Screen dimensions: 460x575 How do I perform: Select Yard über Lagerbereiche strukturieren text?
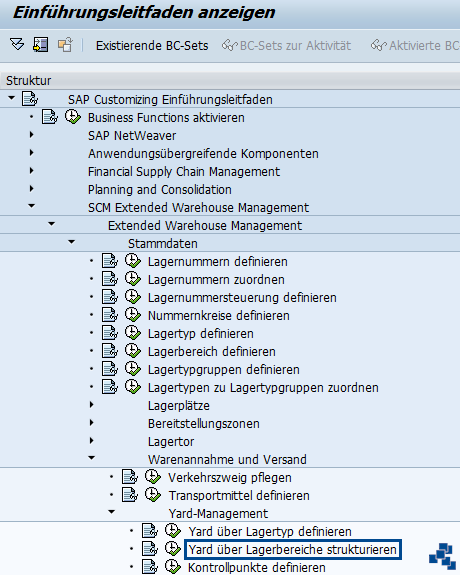(292, 549)
